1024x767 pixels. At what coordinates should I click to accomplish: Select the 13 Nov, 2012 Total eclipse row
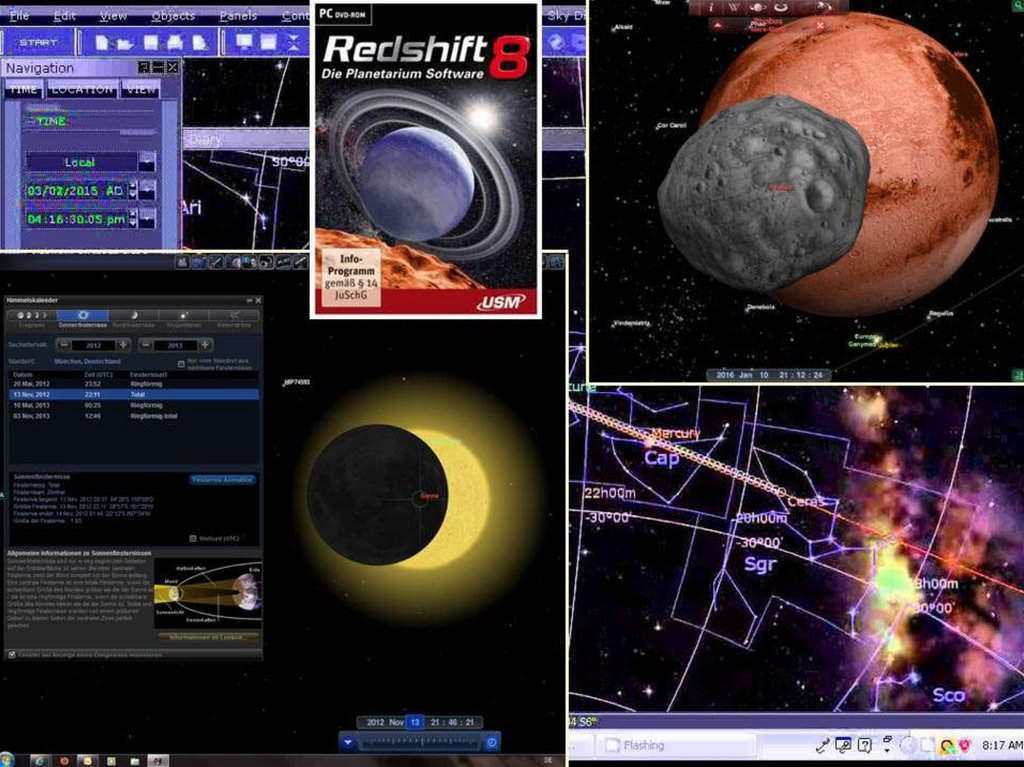coord(134,395)
